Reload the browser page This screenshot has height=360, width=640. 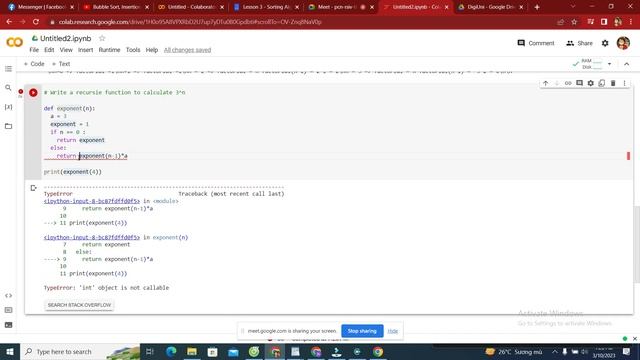[x=36, y=22]
